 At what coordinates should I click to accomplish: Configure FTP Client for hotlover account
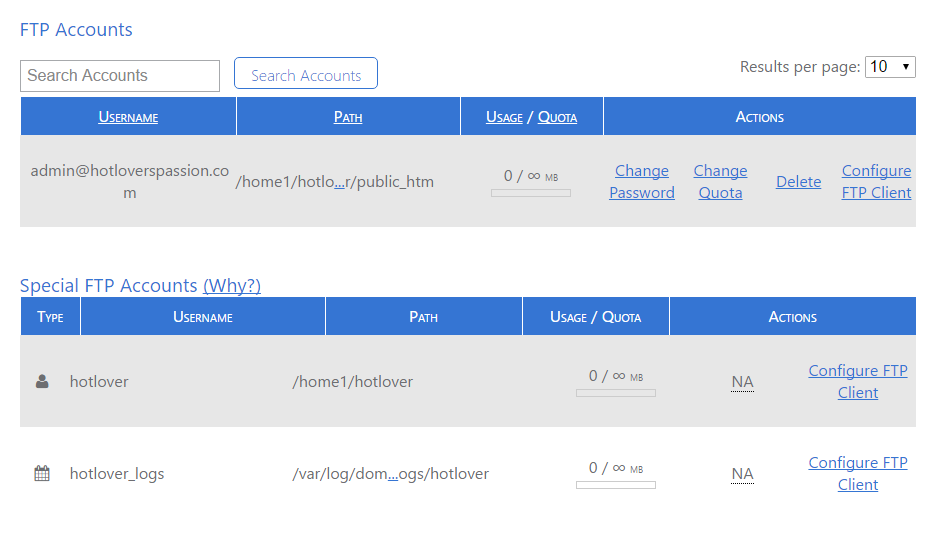858,382
